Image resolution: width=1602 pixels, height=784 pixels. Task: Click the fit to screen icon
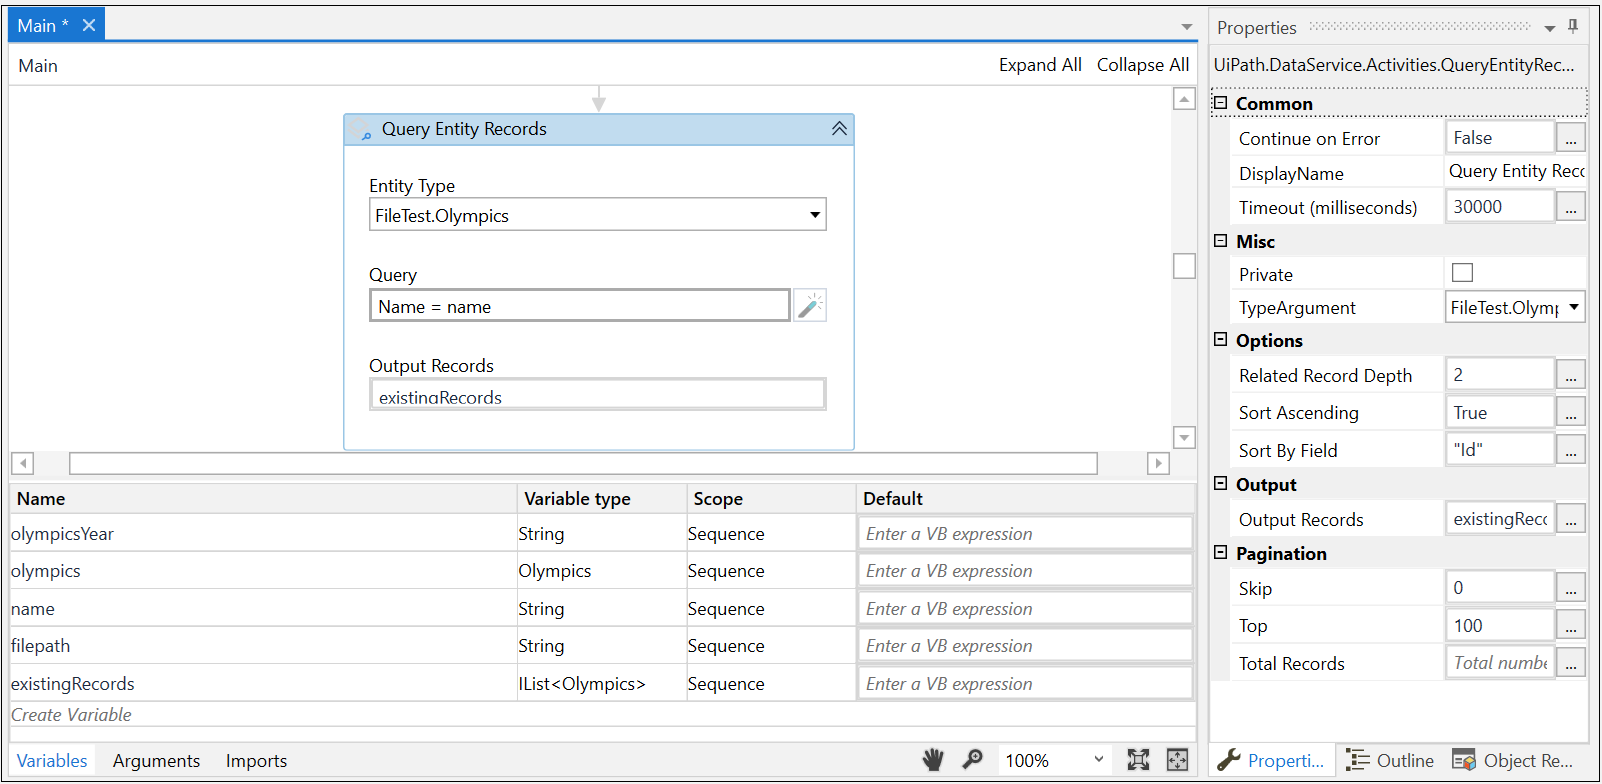point(1138,760)
